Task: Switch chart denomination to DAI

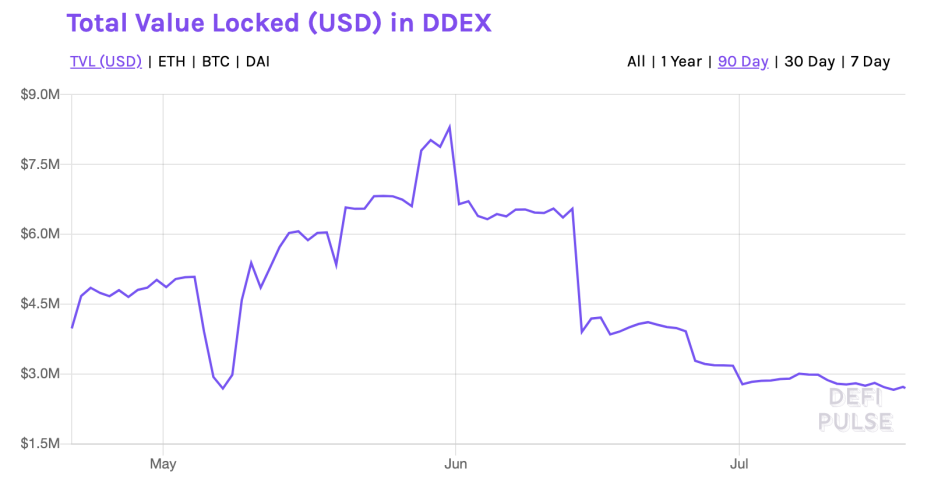Action: click(257, 62)
